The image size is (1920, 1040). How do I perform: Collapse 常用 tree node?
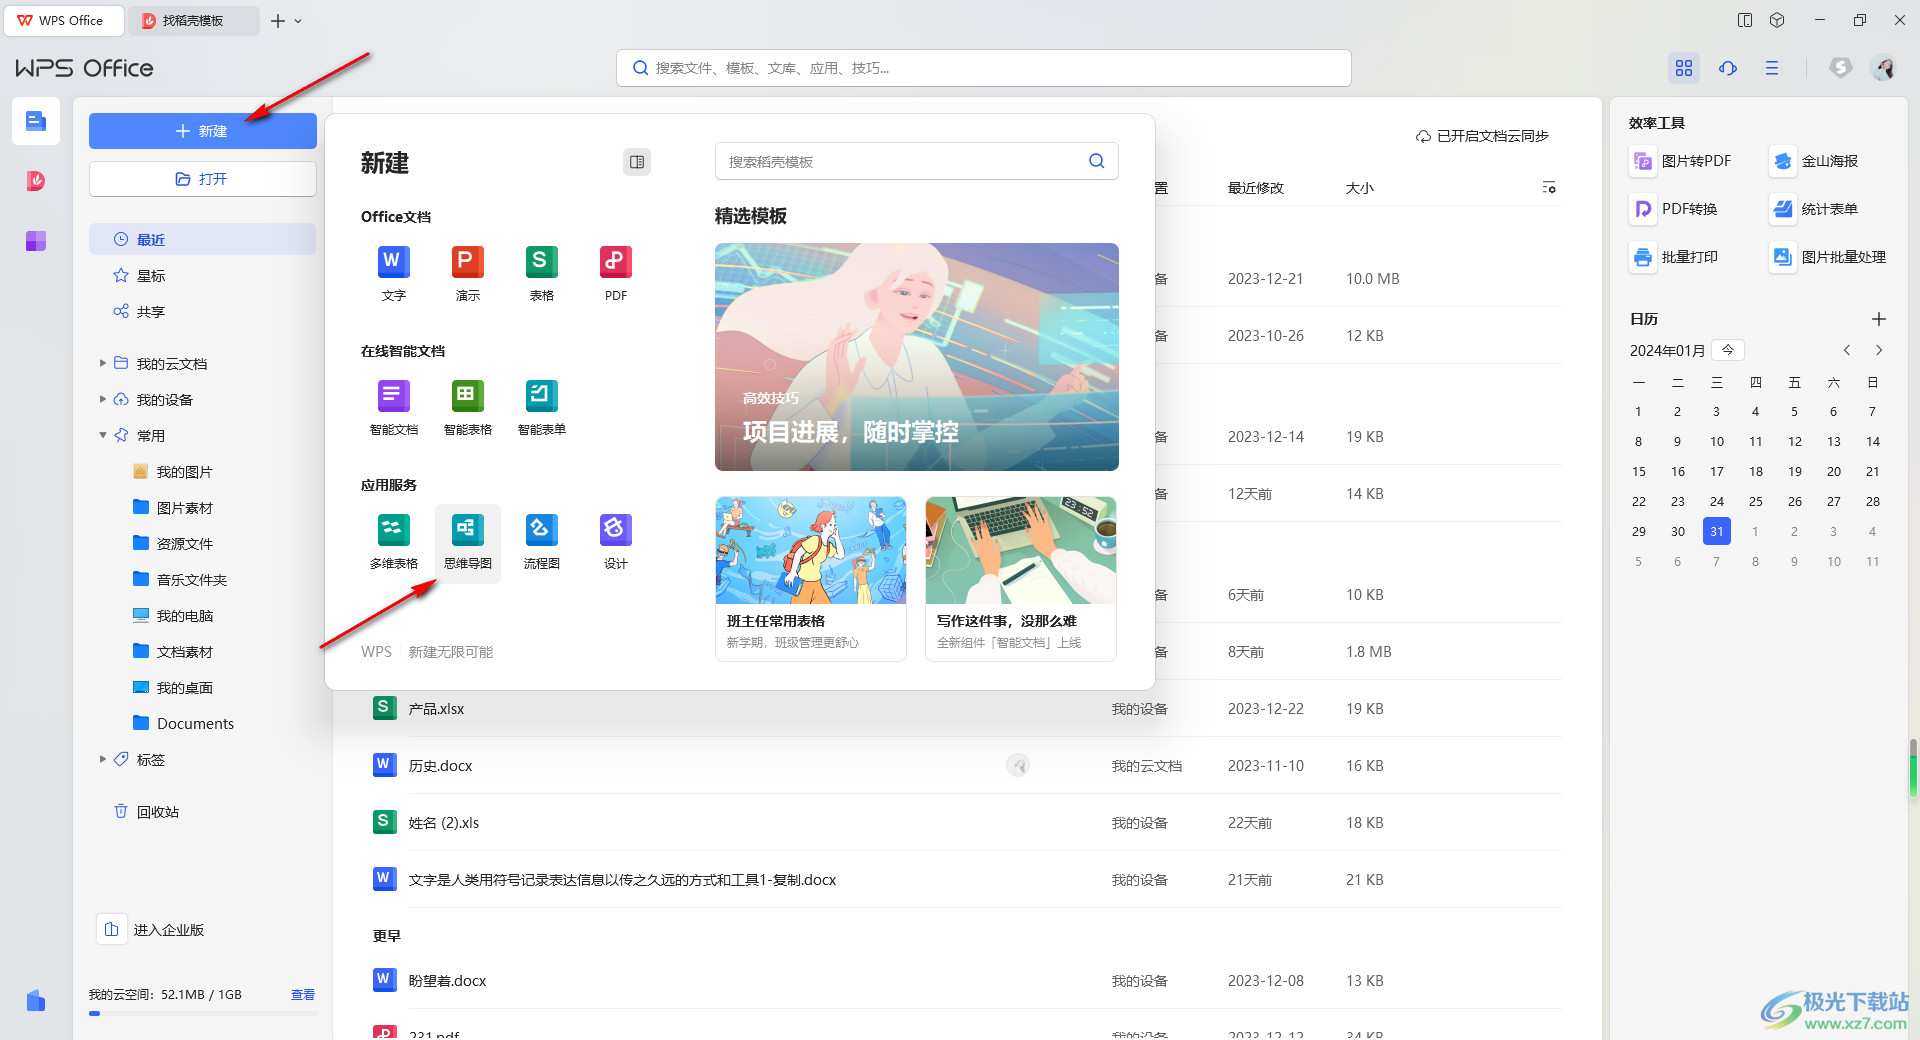coord(102,435)
